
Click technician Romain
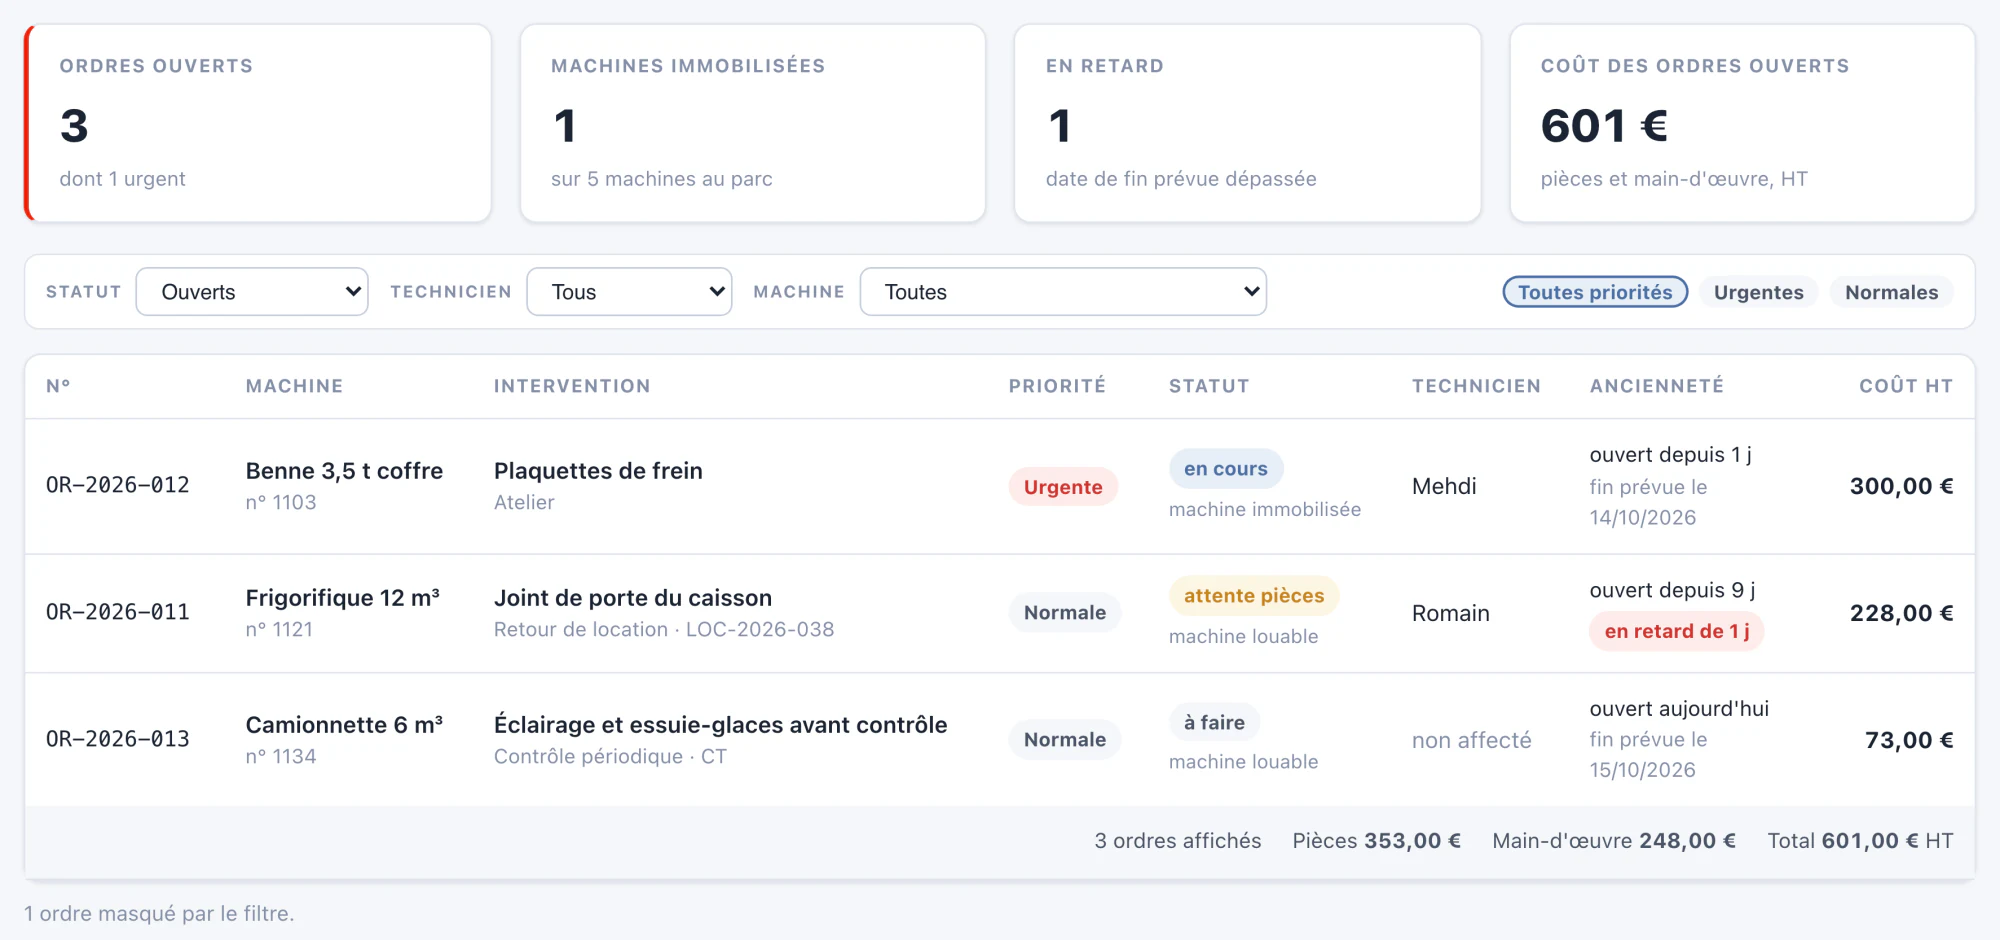tap(1451, 613)
